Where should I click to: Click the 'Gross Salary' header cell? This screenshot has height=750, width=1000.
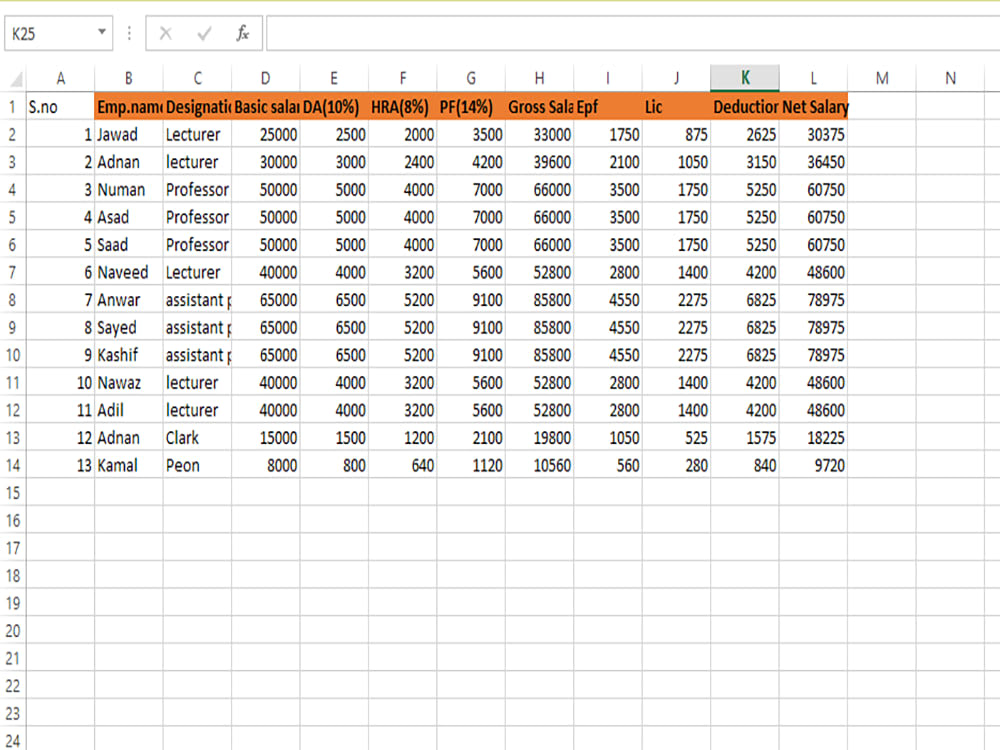(x=540, y=107)
